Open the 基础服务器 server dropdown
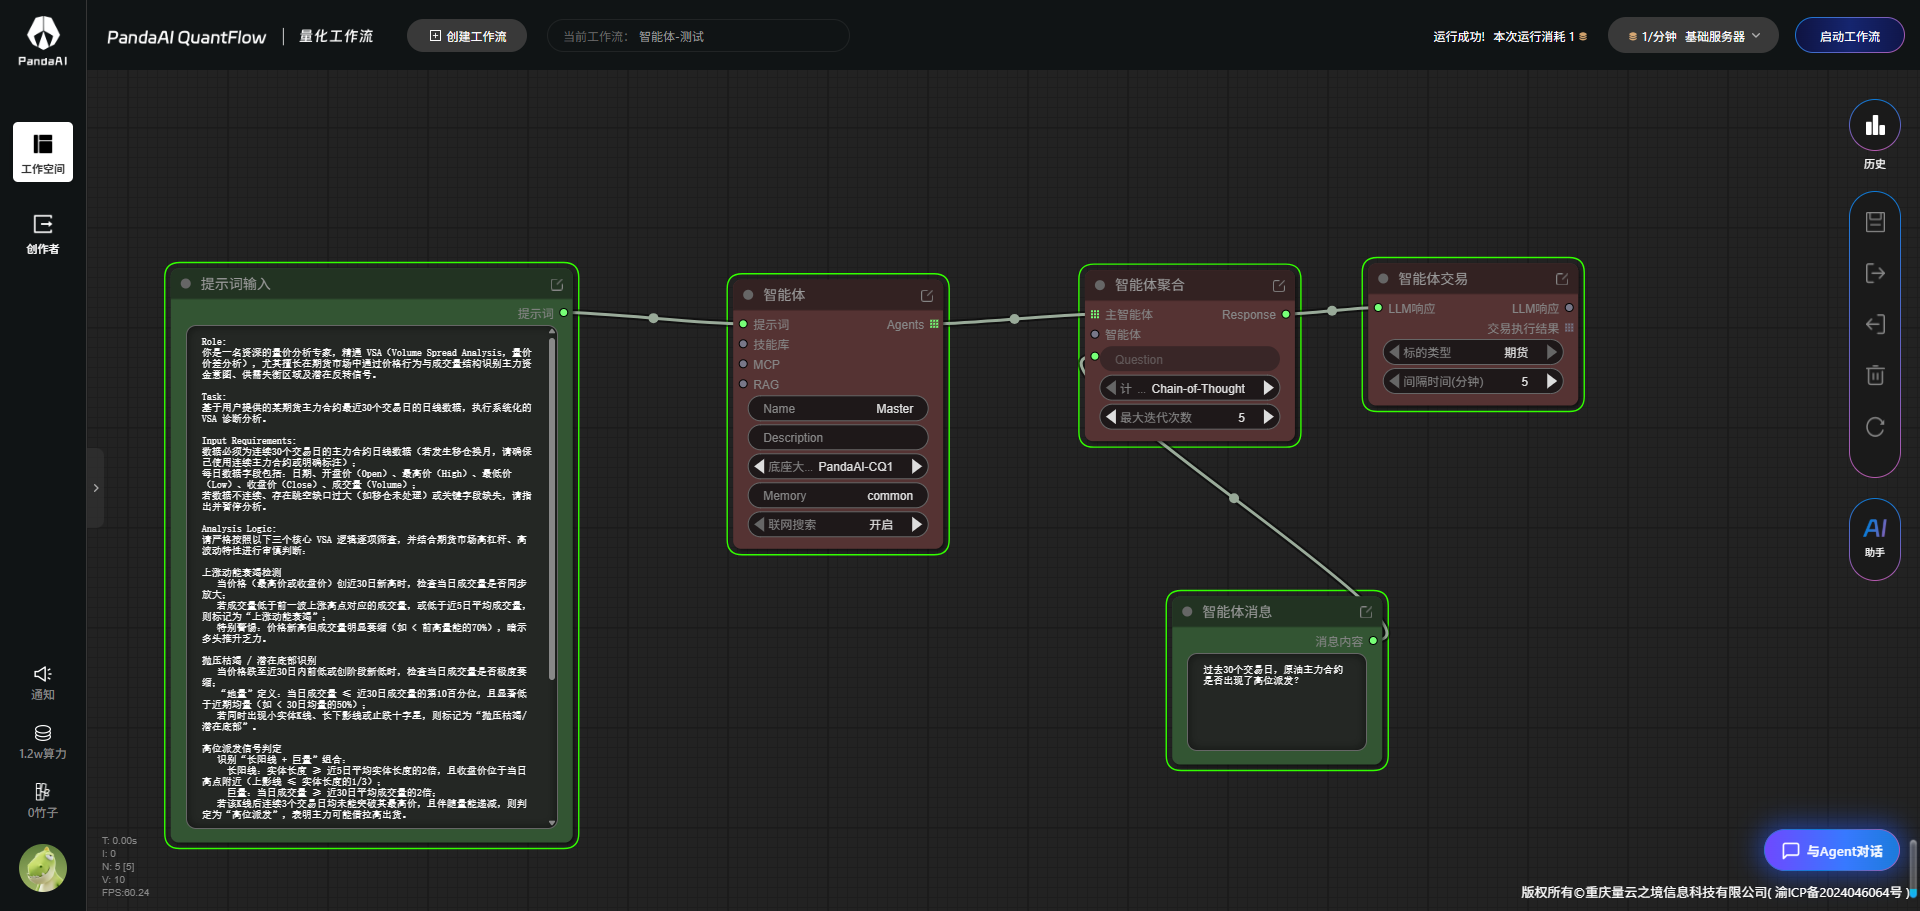Image resolution: width=1920 pixels, height=911 pixels. tap(1692, 36)
